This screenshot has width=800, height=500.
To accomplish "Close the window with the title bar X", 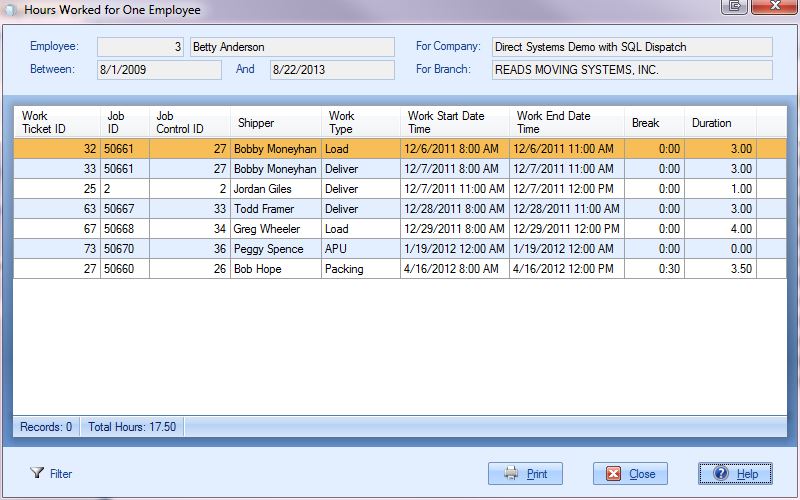I will [773, 7].
